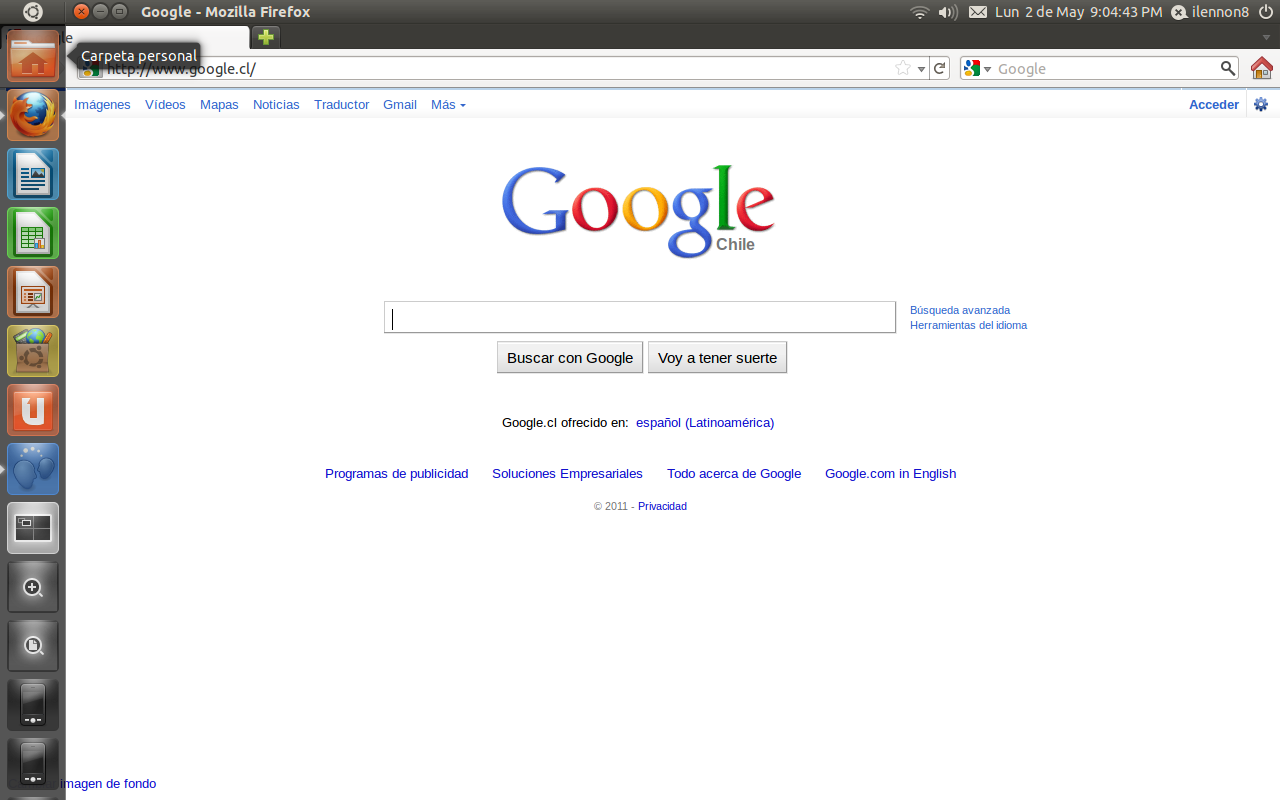Click the search magnifier in the search bar
Screen dimensions: 1280x800
[x=1228, y=68]
